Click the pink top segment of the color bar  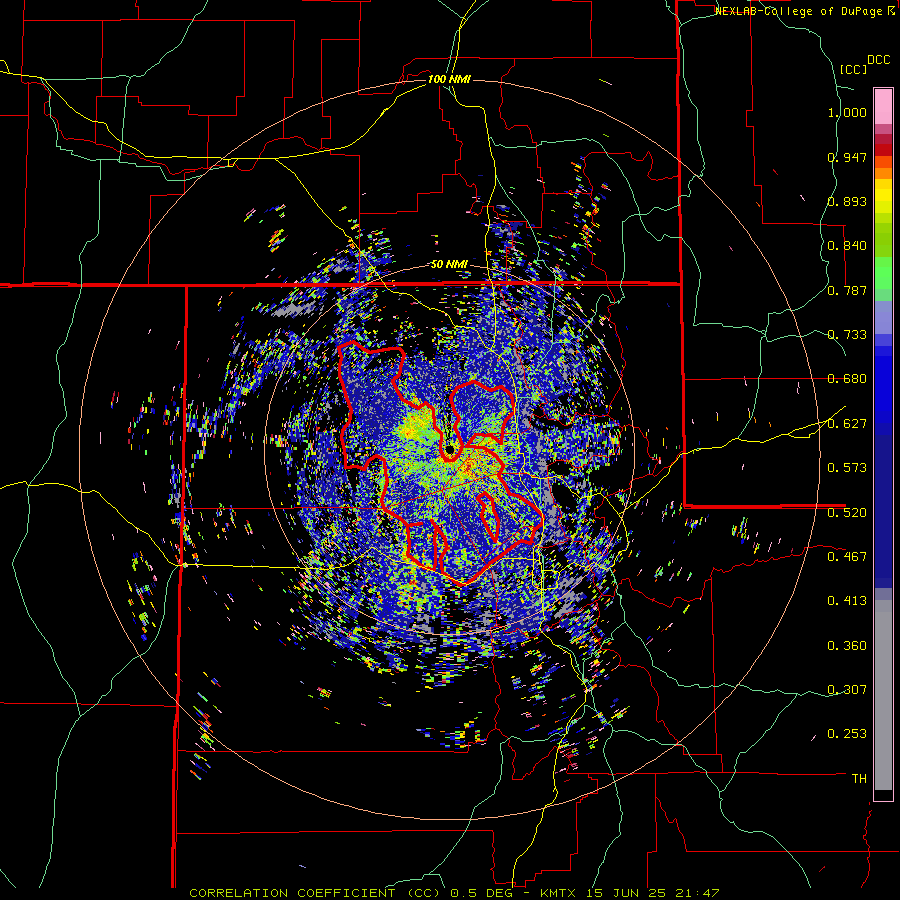pos(883,106)
